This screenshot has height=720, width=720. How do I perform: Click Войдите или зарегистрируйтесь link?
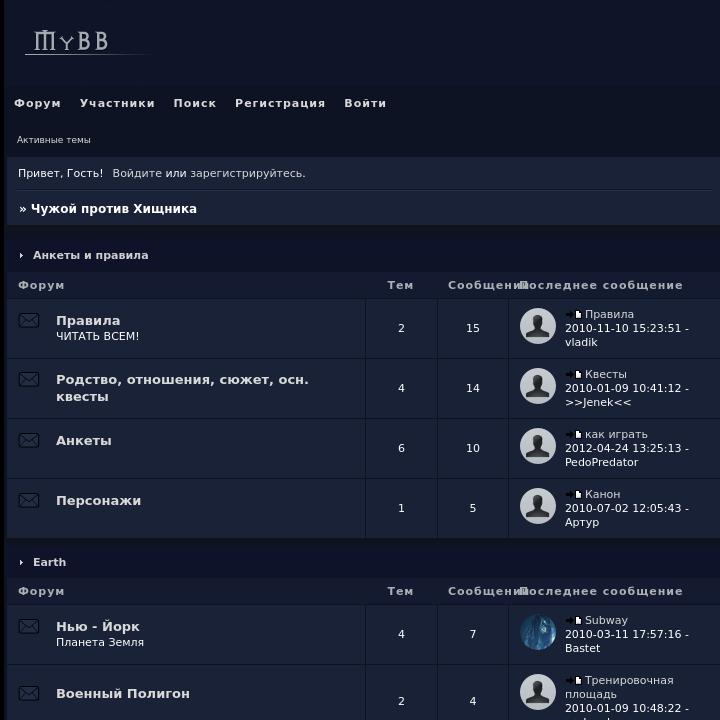click(209, 174)
